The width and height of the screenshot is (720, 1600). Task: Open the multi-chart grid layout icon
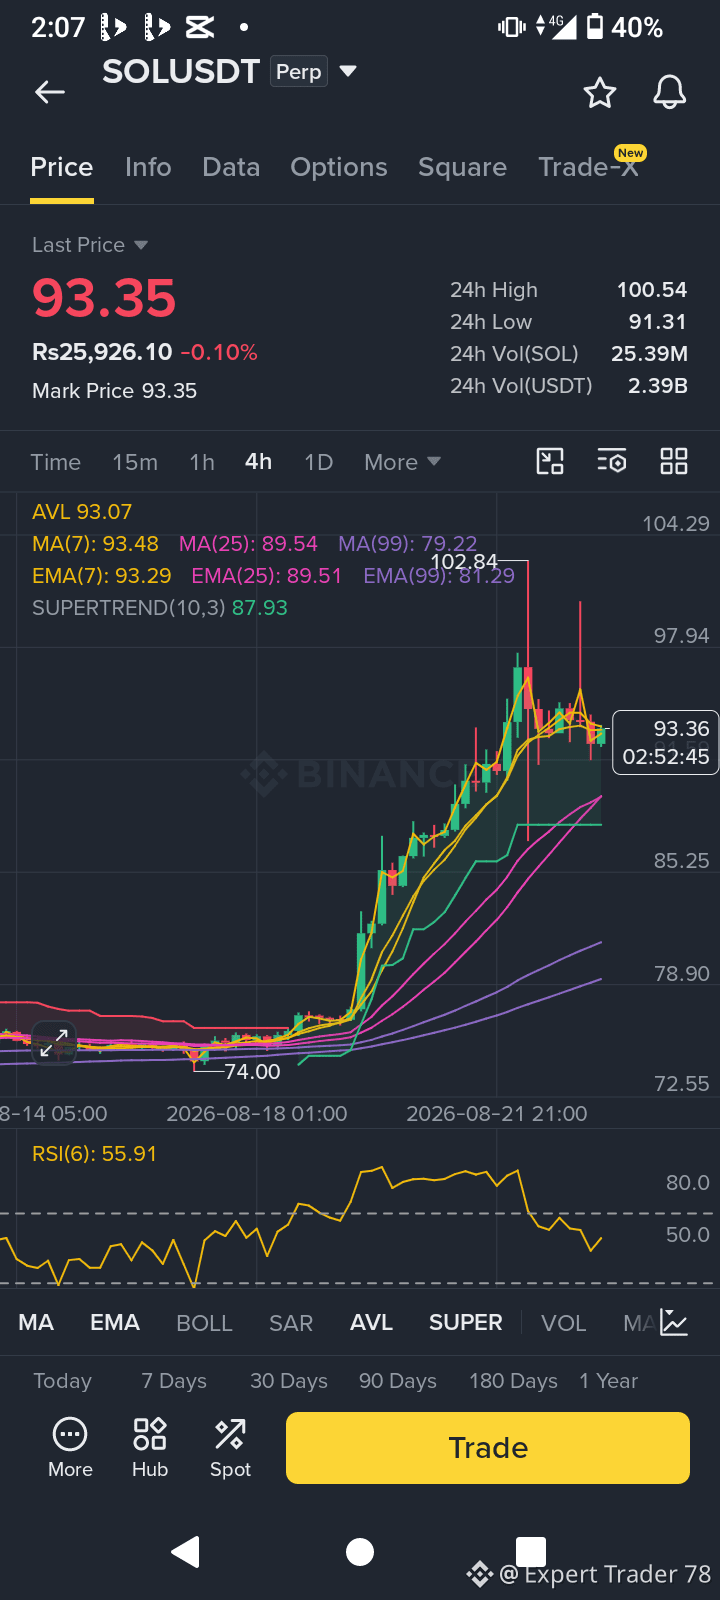pyautogui.click(x=674, y=461)
